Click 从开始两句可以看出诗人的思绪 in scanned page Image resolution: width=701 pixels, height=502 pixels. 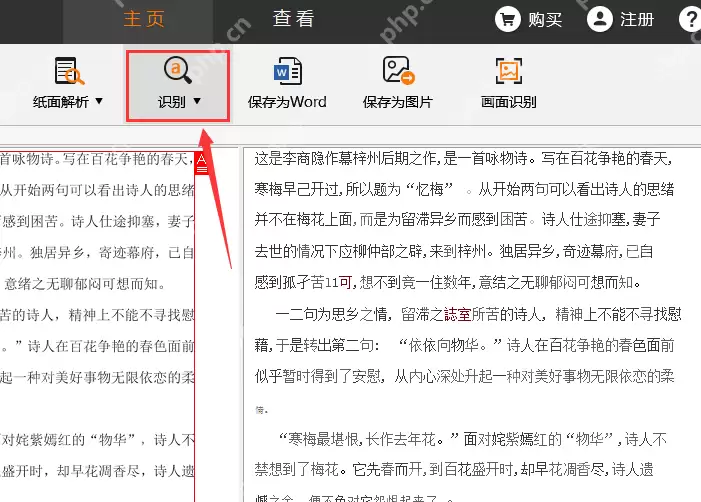pyautogui.click(x=97, y=190)
